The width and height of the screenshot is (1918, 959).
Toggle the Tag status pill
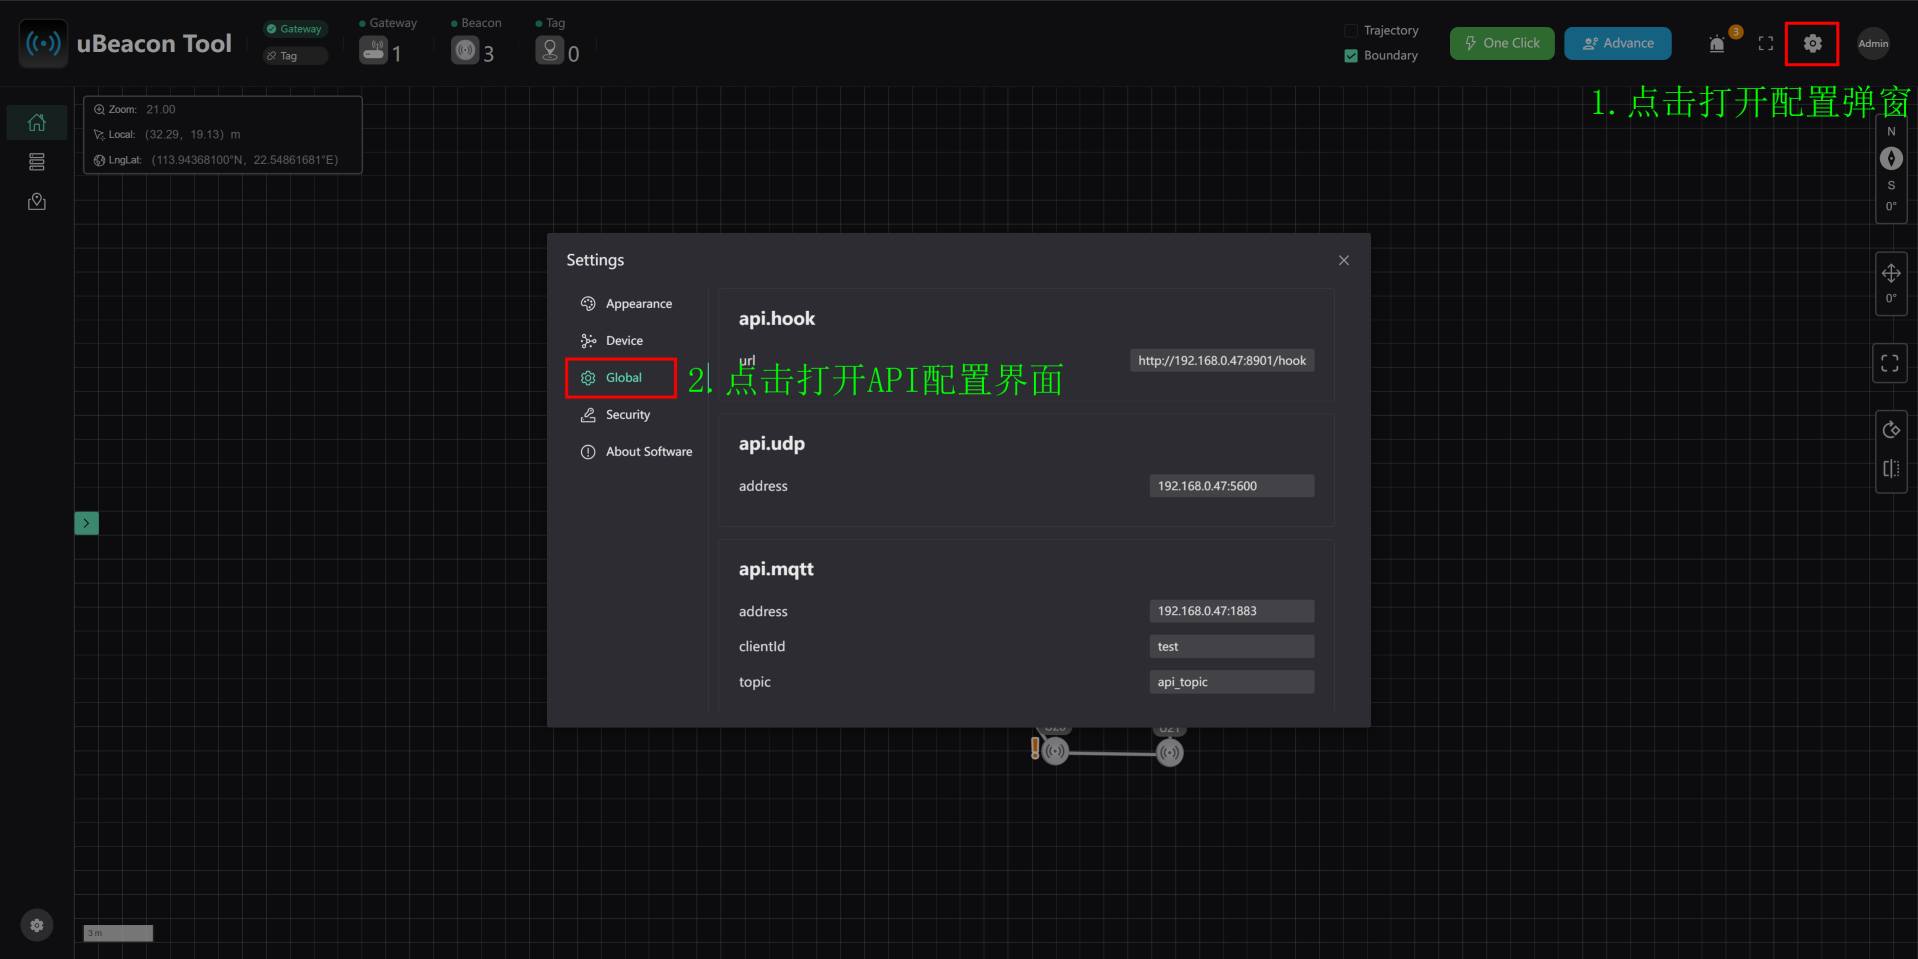295,56
